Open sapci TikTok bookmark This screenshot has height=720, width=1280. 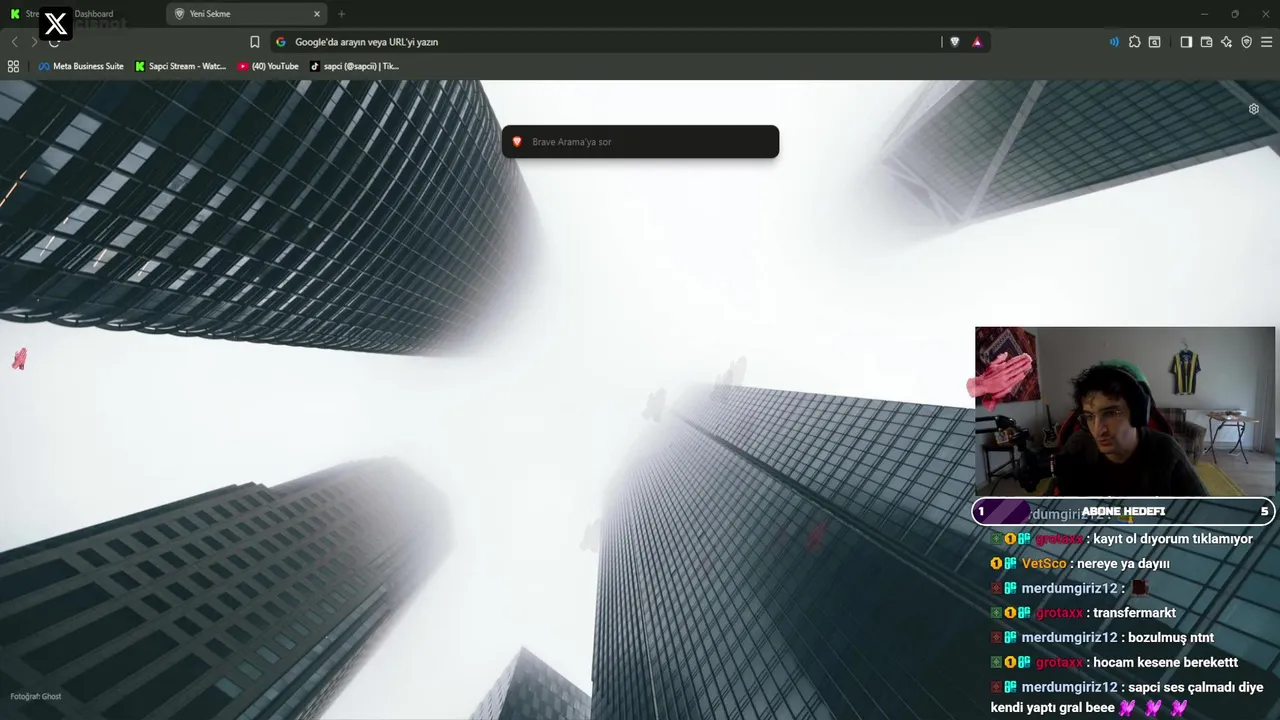click(x=354, y=66)
